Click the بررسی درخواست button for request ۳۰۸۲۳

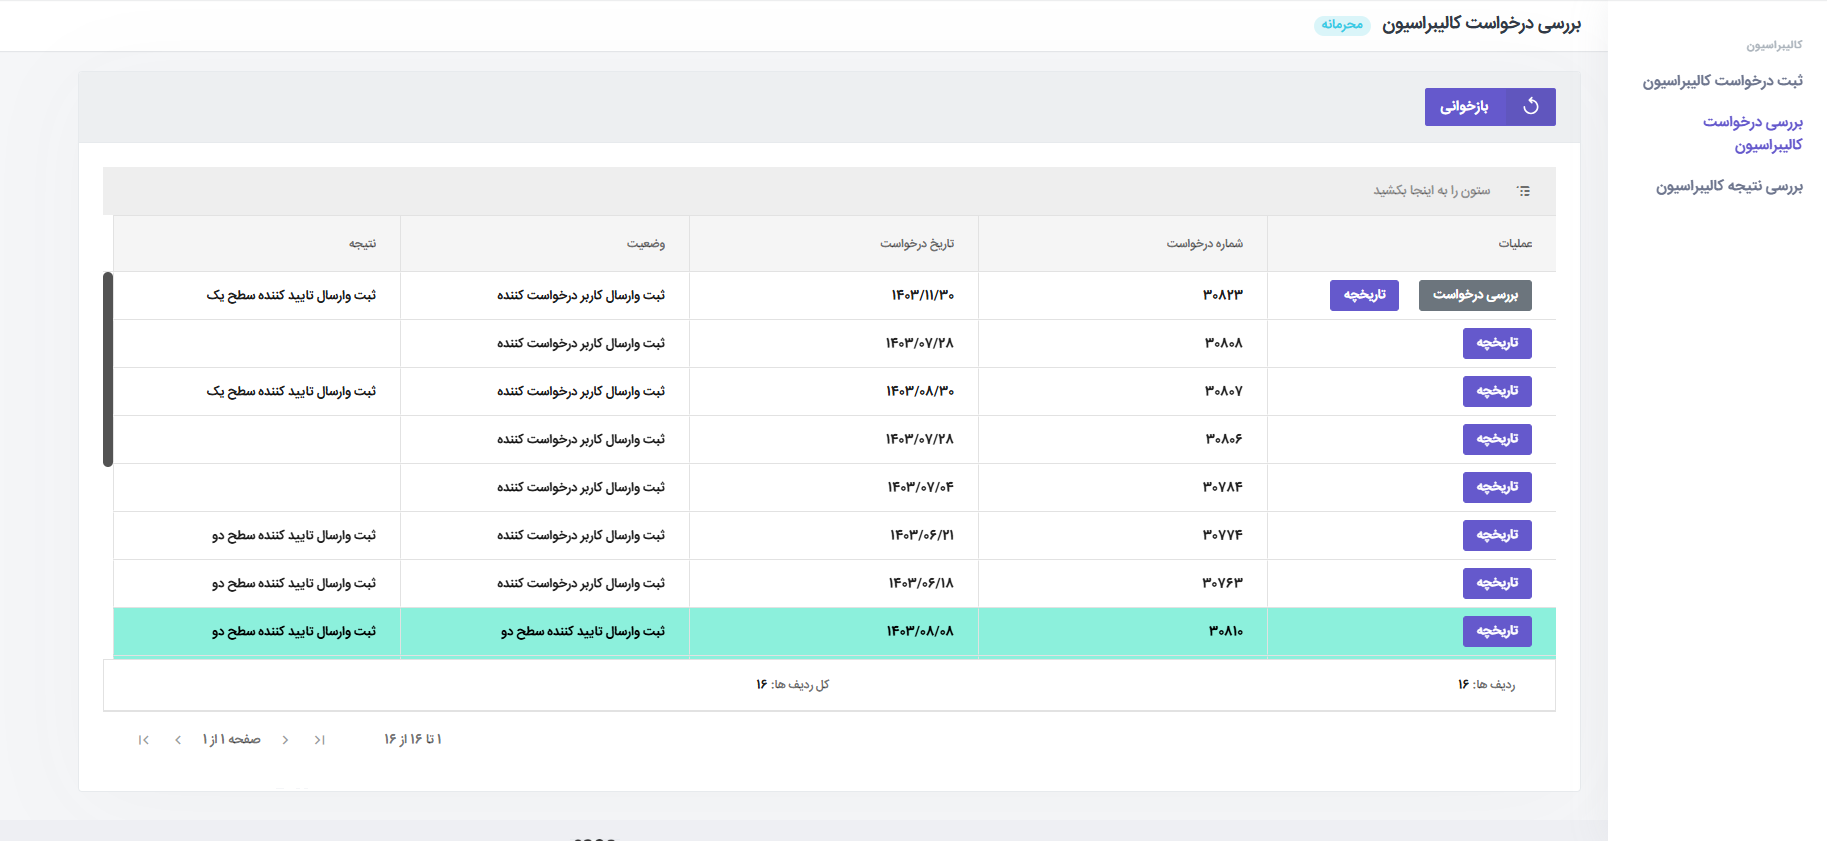coord(1475,295)
